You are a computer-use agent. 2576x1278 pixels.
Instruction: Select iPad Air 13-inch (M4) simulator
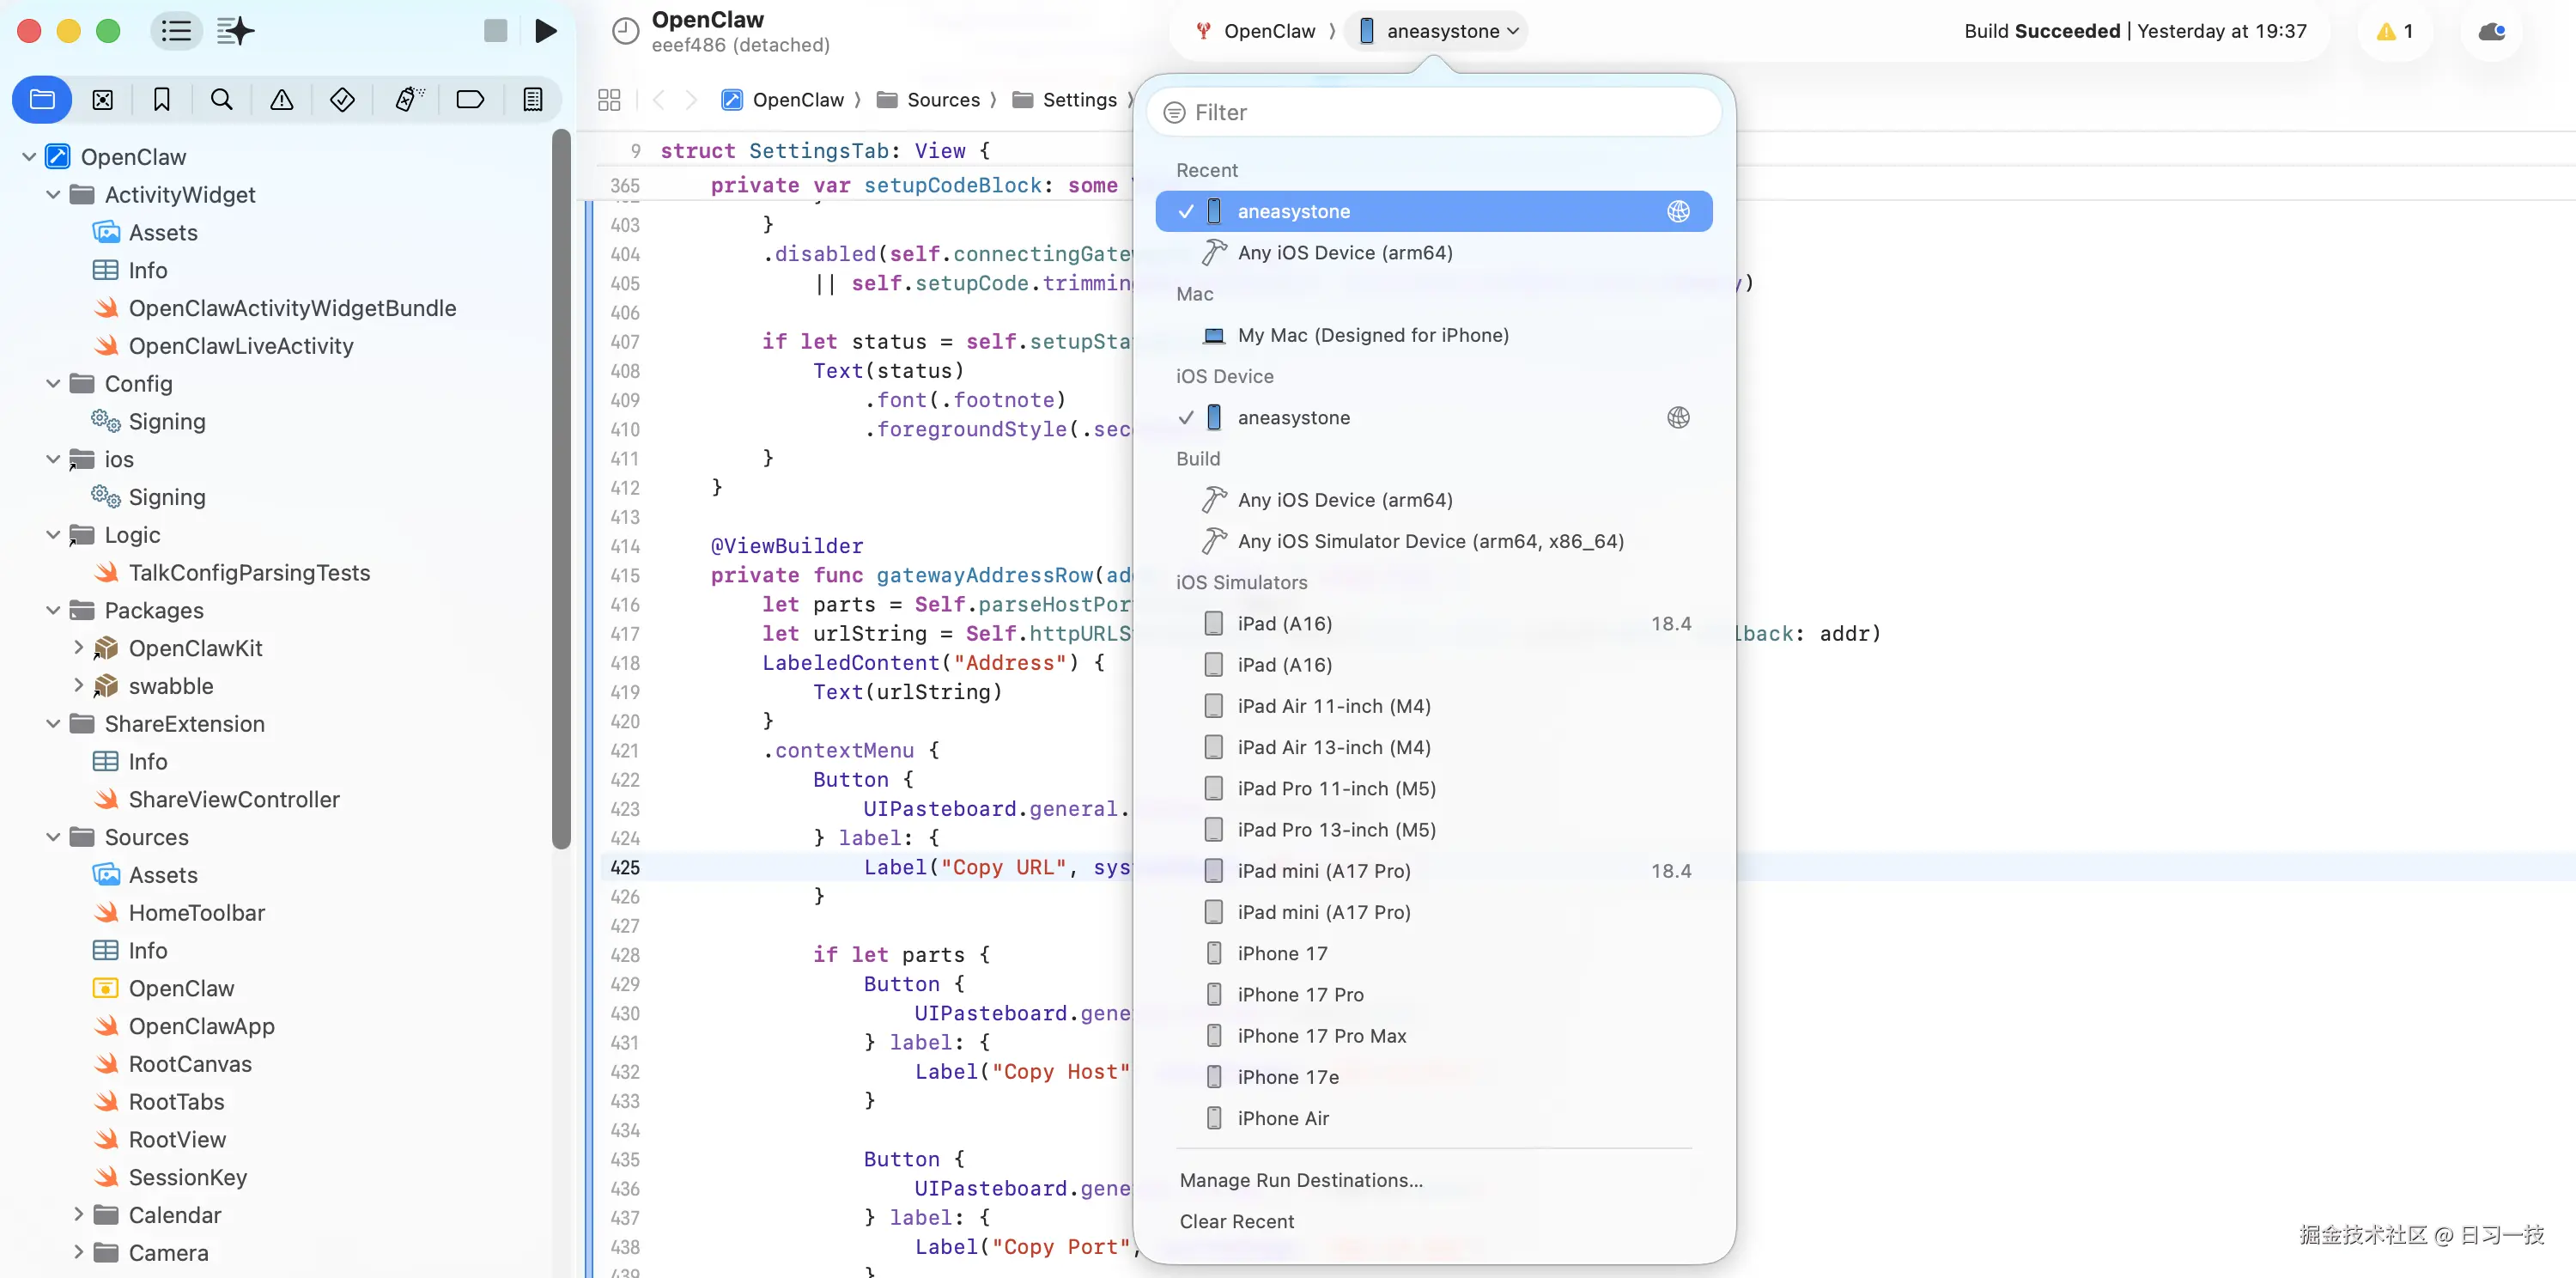tap(1433, 747)
